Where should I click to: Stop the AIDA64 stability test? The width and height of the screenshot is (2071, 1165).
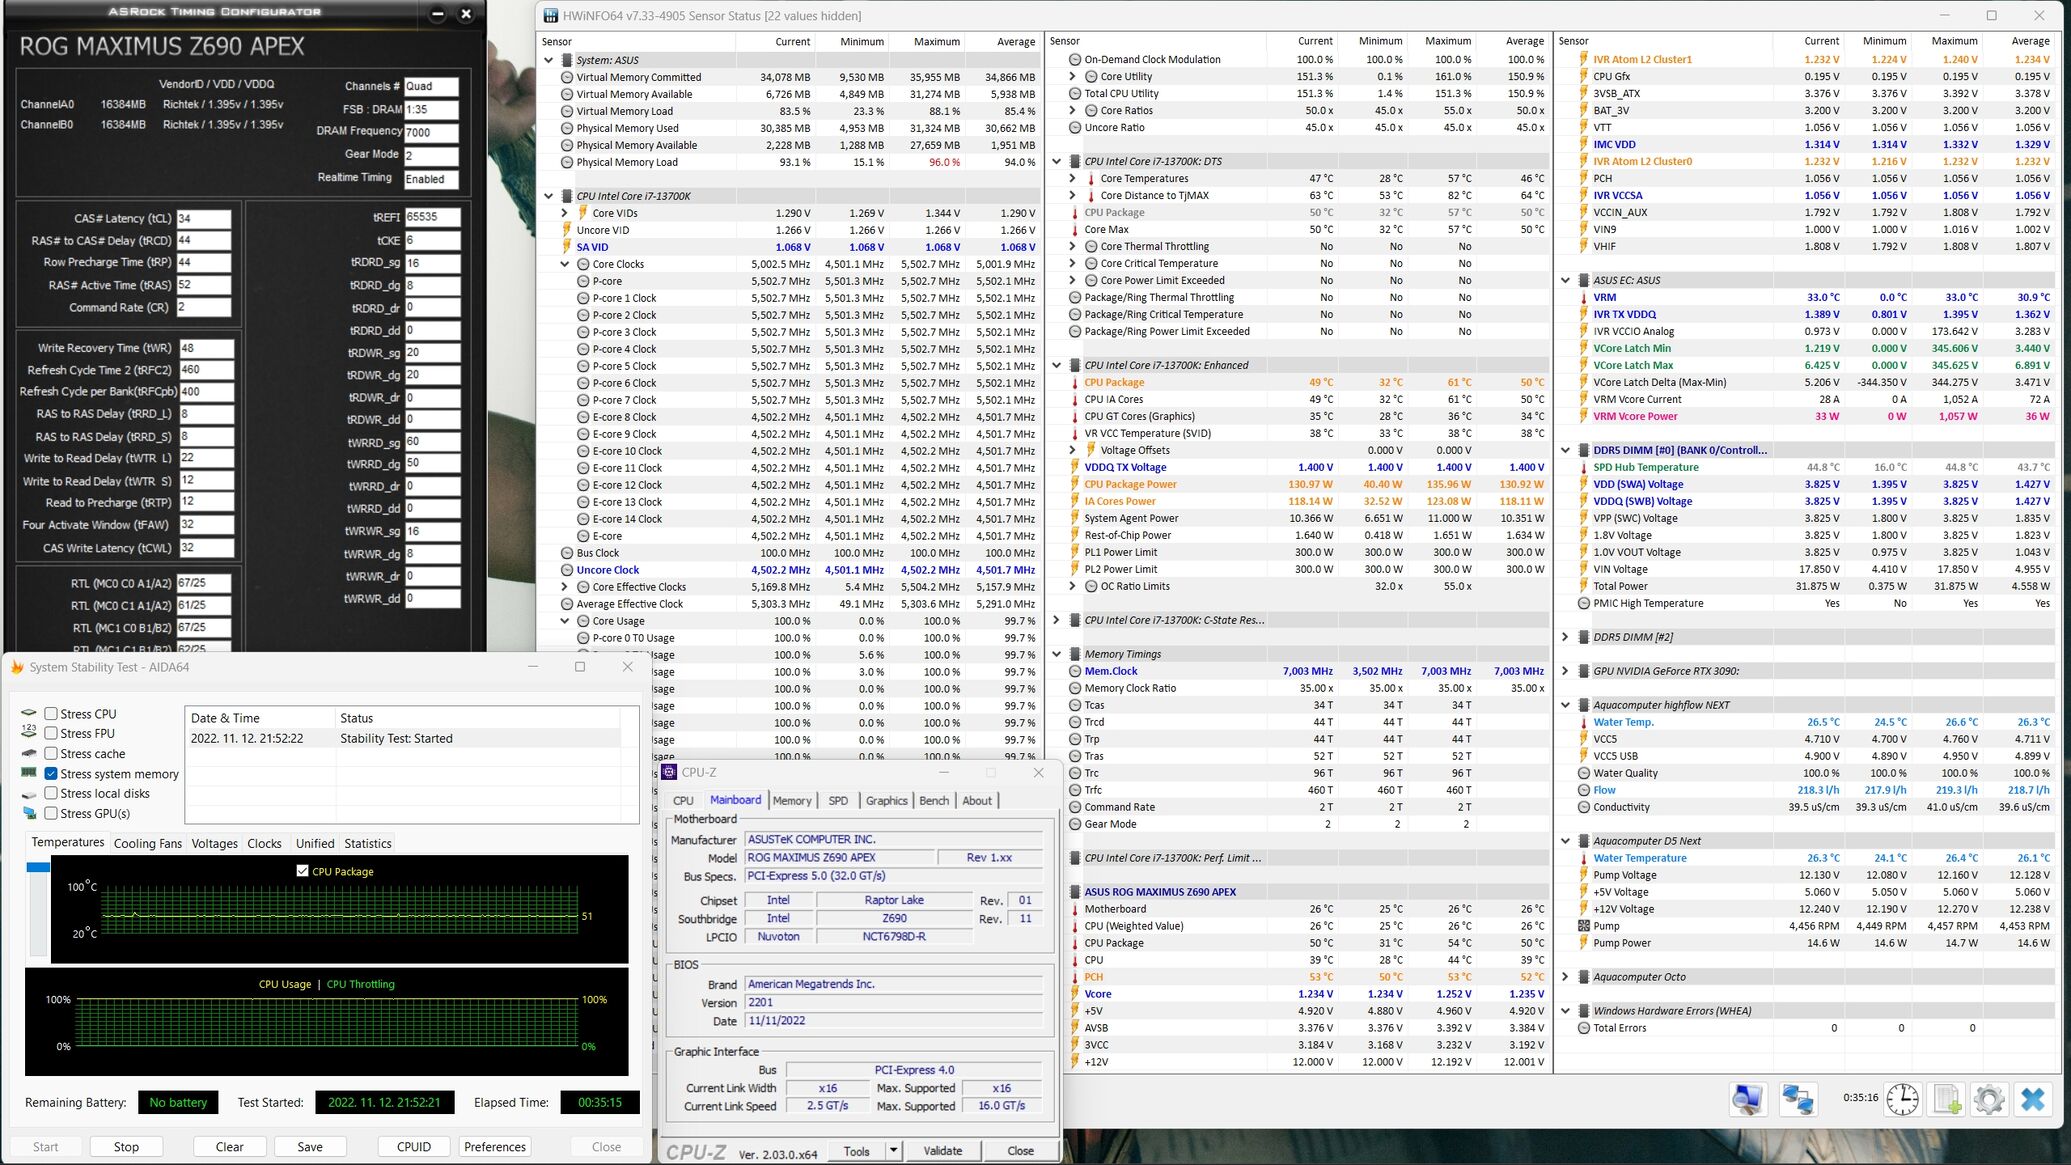[126, 1147]
